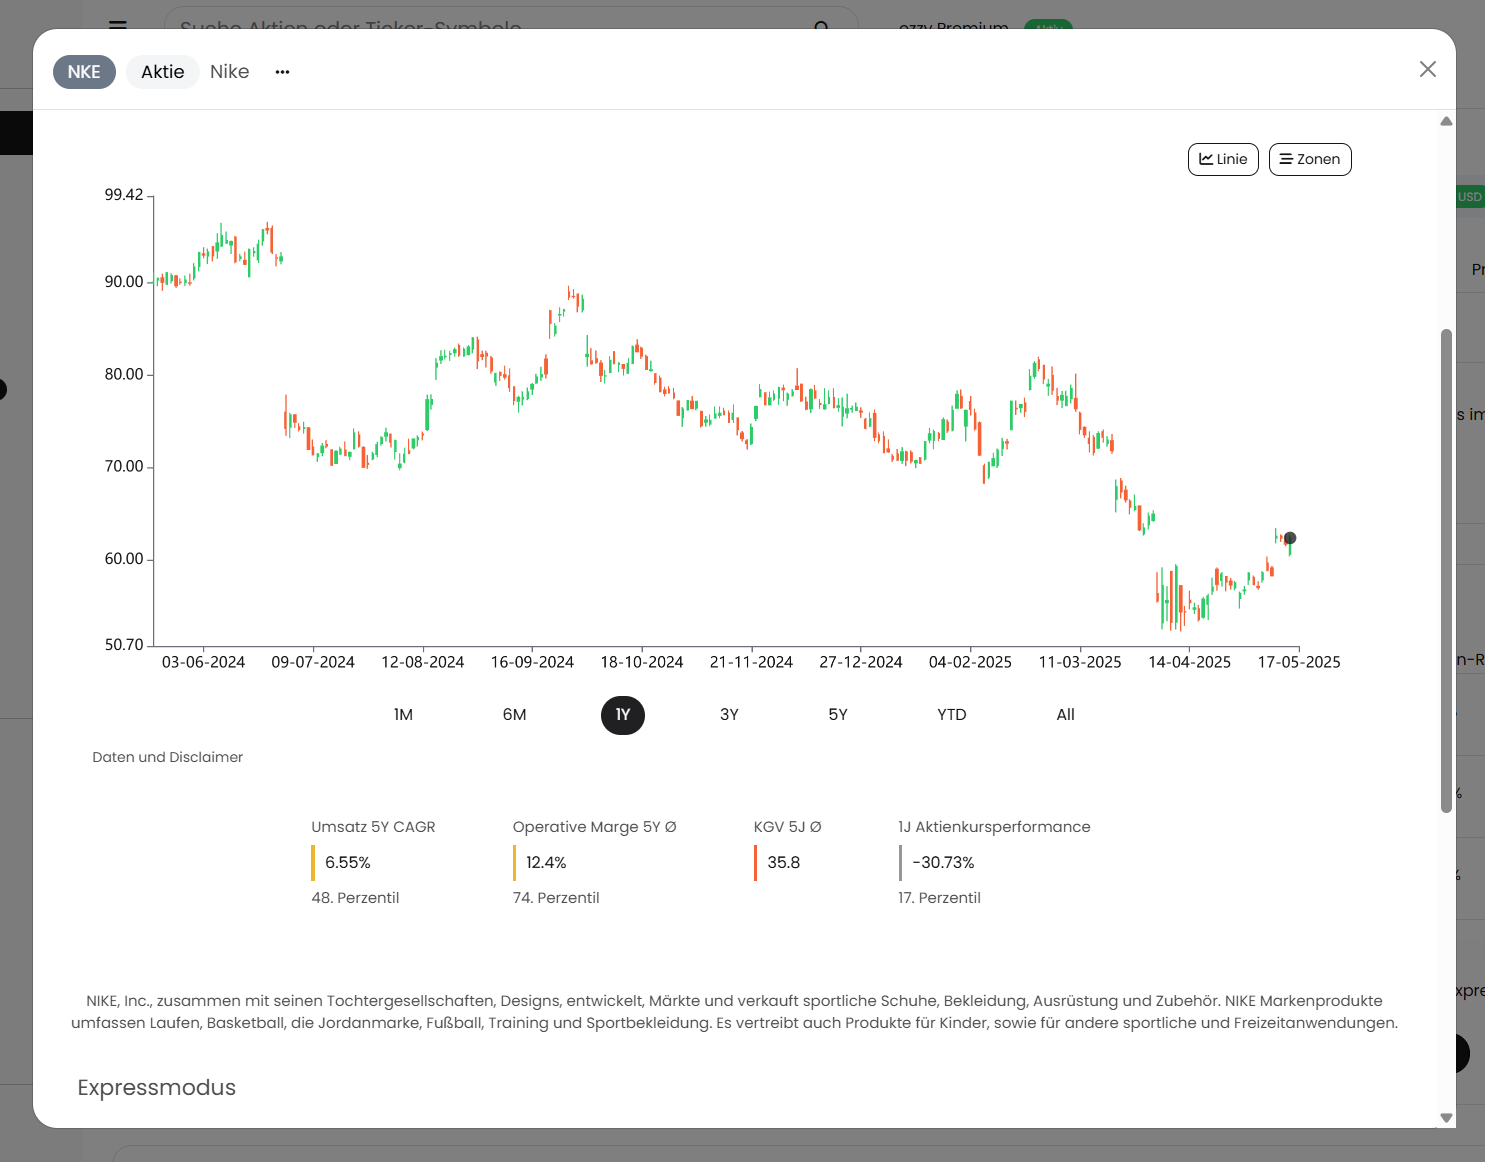Image resolution: width=1485 pixels, height=1162 pixels.
Task: Open Daten und Disclaimer link
Action: (x=167, y=757)
